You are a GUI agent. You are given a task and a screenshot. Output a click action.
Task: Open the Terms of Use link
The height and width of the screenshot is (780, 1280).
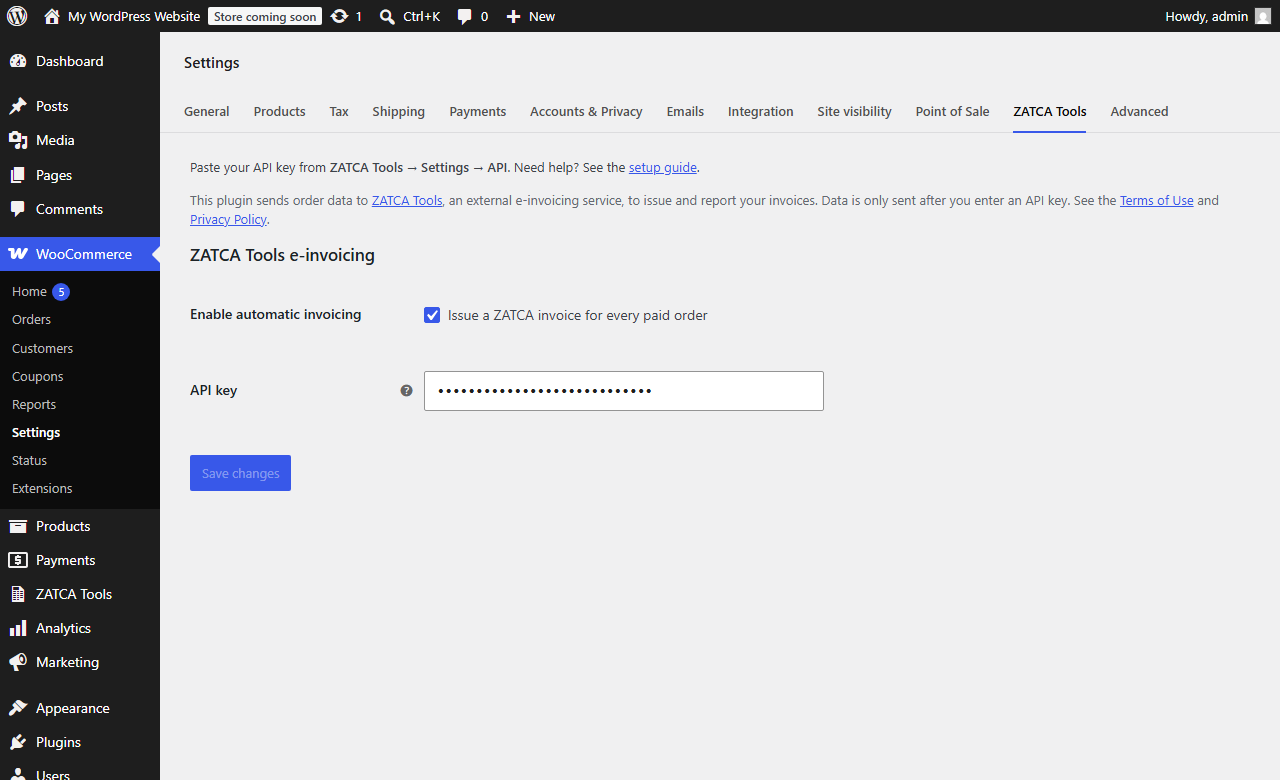pyautogui.click(x=1157, y=200)
